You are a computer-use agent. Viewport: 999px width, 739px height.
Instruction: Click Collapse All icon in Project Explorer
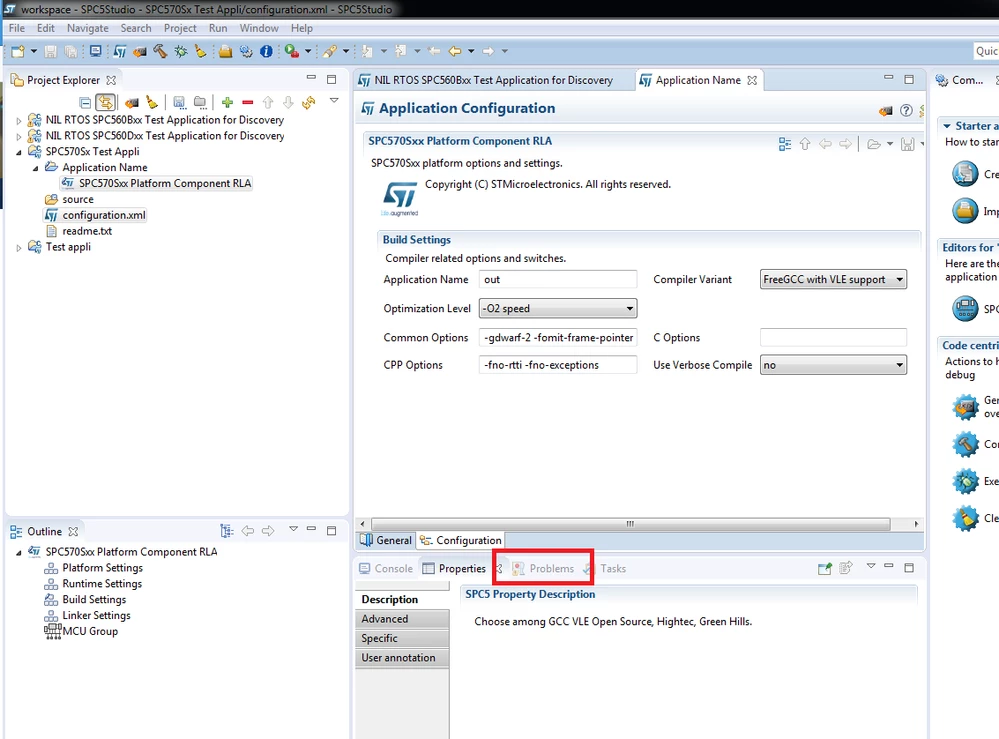(x=85, y=102)
